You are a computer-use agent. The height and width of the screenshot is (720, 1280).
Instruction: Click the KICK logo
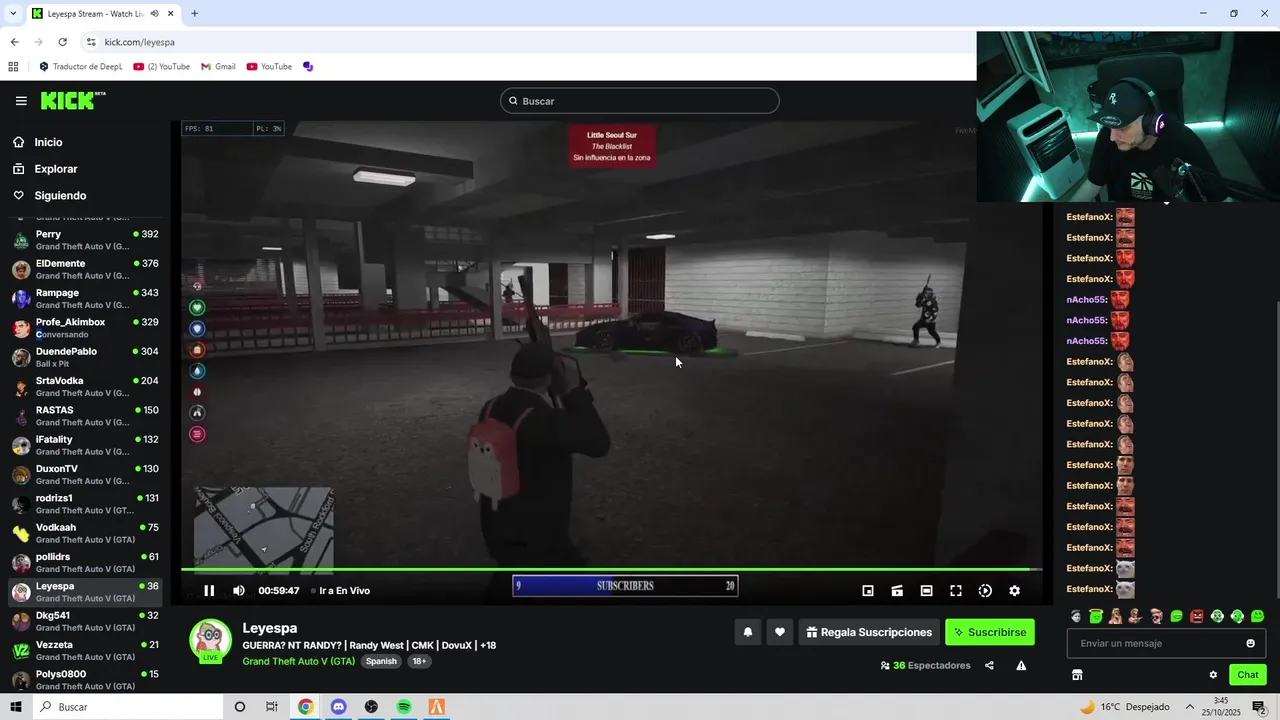pyautogui.click(x=73, y=100)
